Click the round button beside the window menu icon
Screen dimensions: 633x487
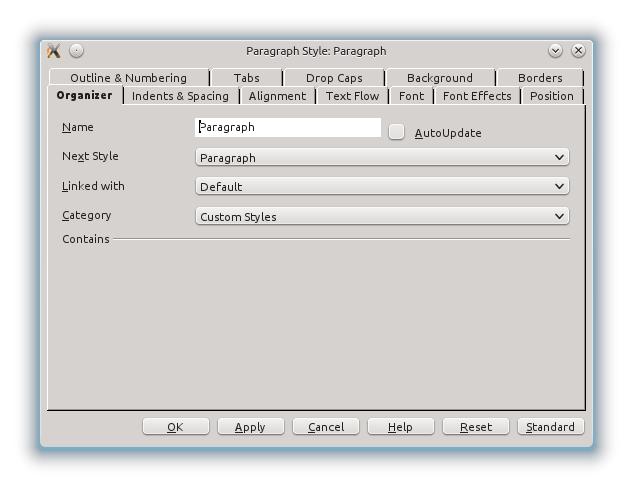pos(77,51)
